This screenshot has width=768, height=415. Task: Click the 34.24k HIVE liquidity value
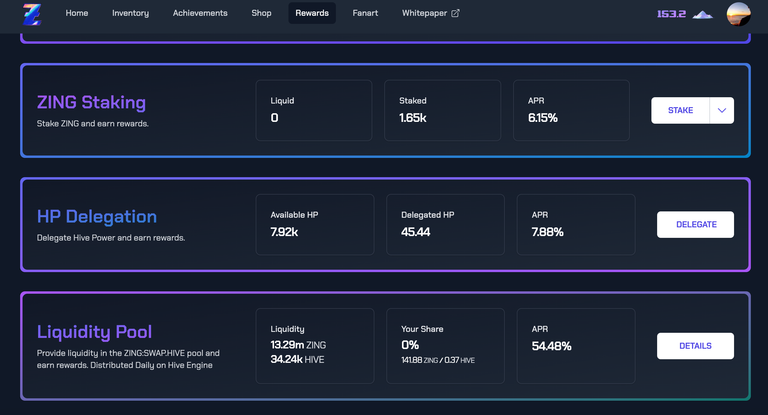(x=297, y=359)
